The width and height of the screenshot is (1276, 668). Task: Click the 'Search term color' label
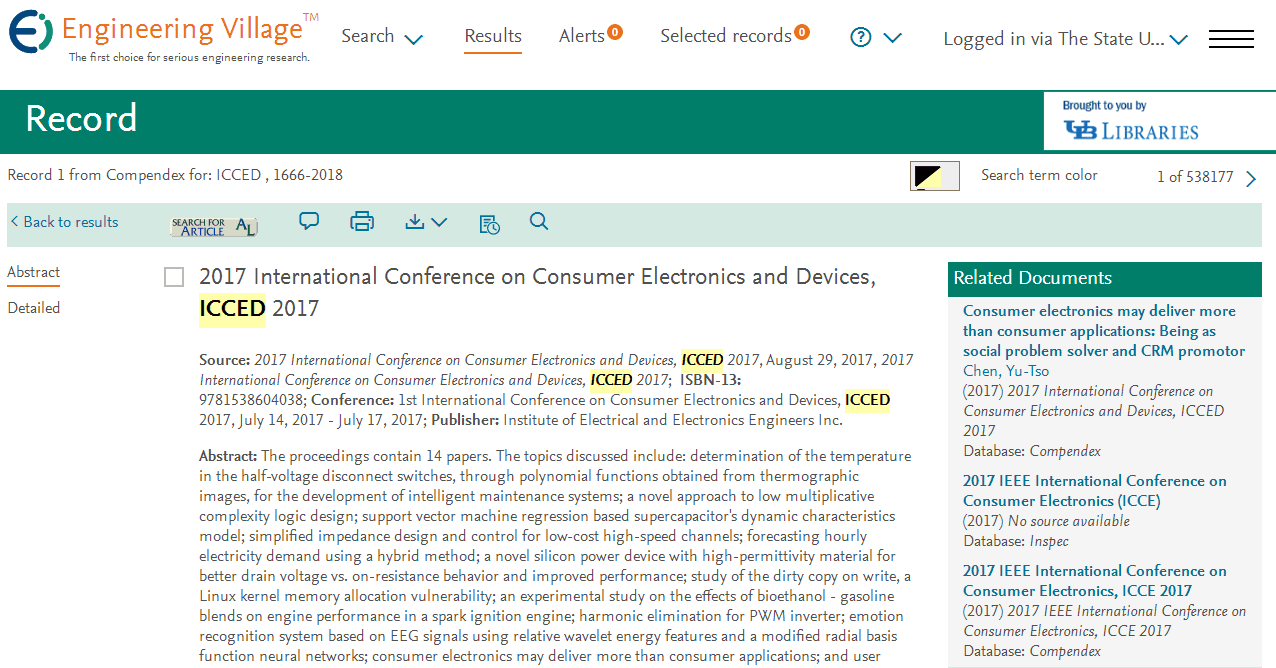point(1039,175)
